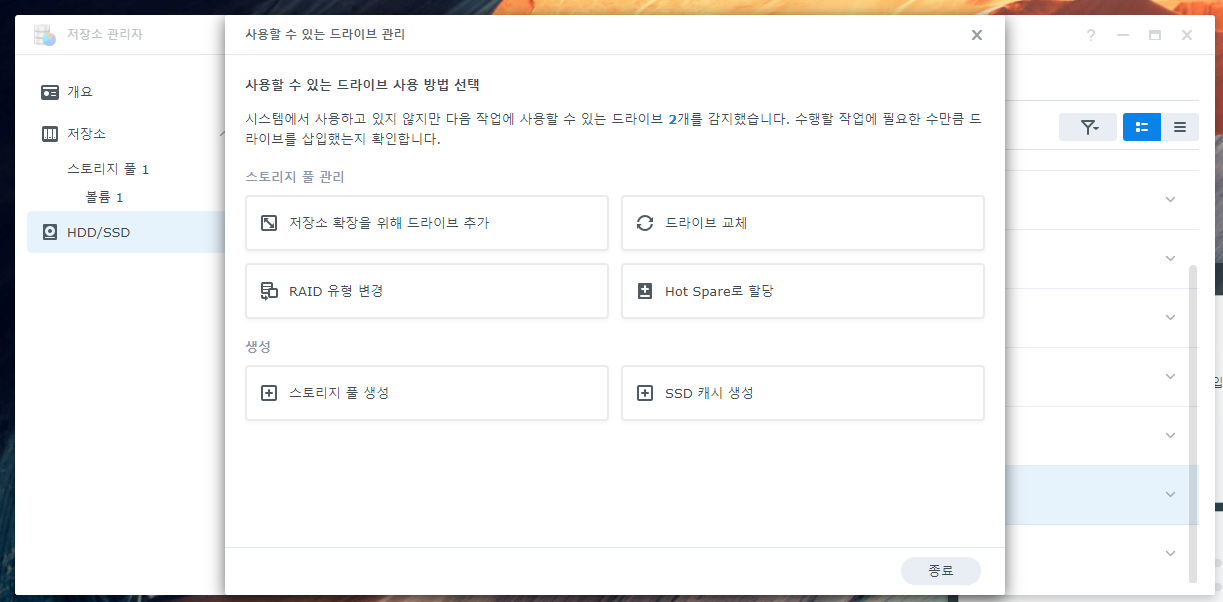Expand the topmost drive row chevron
The image size is (1223, 602).
coord(1170,199)
